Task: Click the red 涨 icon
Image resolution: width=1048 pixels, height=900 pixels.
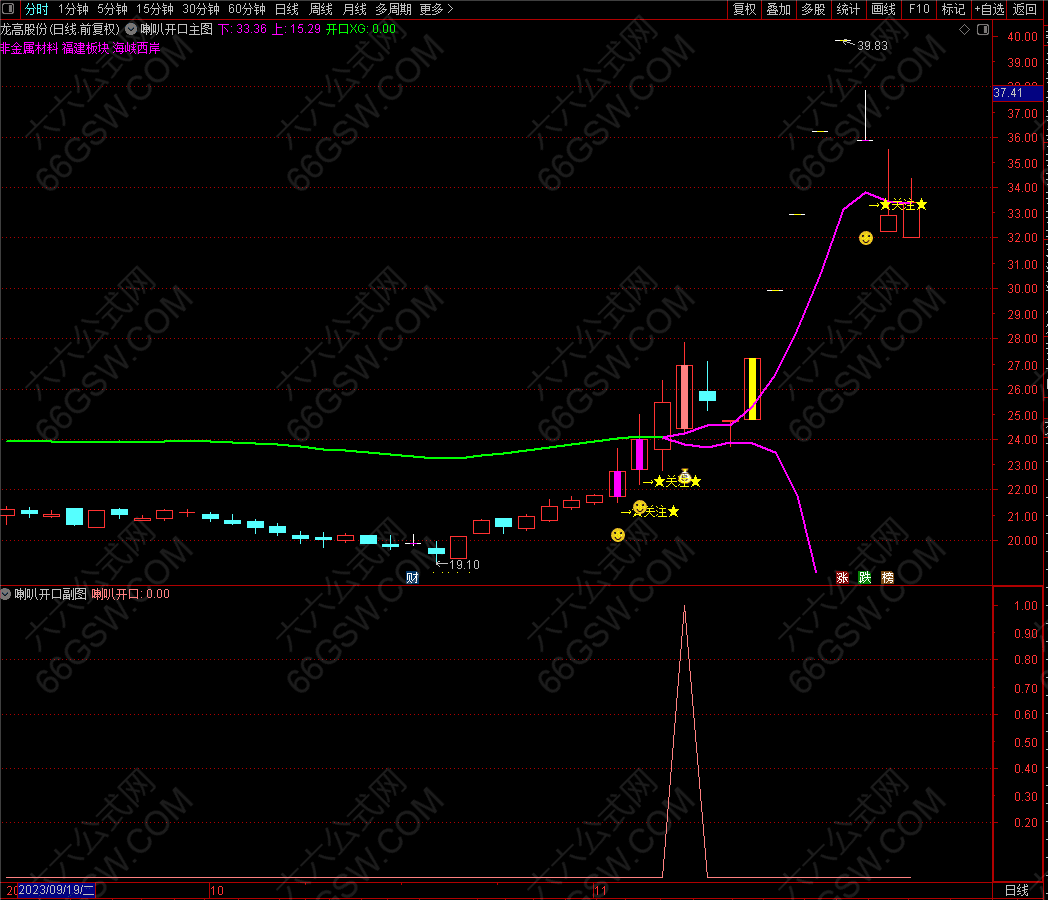Action: coord(842,577)
